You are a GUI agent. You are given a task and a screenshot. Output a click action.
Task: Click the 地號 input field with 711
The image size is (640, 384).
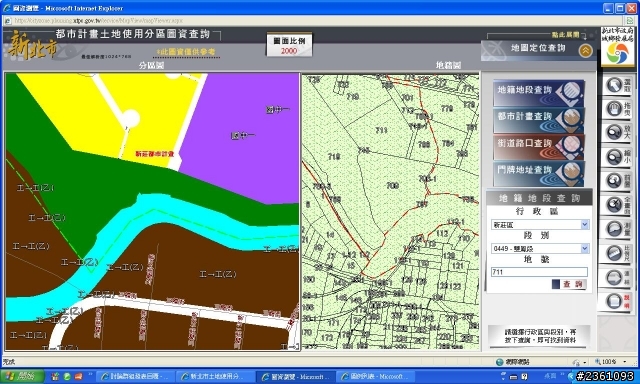pos(539,272)
